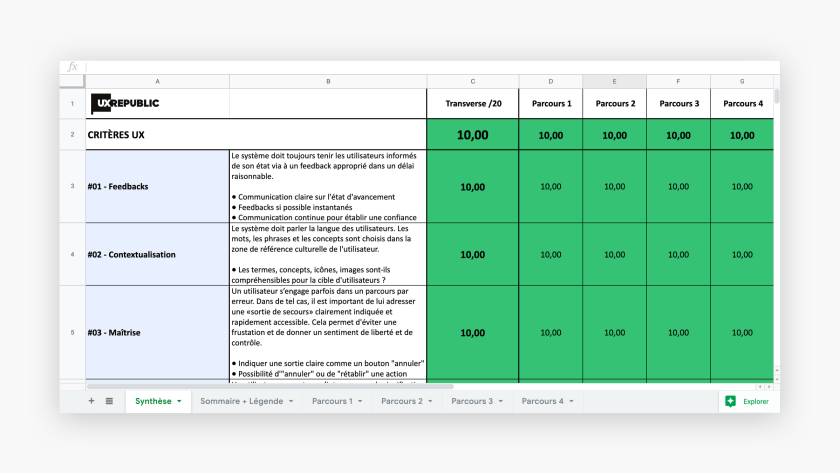The image size is (840, 473).
Task: Add a new sheet with plus icon
Action: pos(91,401)
